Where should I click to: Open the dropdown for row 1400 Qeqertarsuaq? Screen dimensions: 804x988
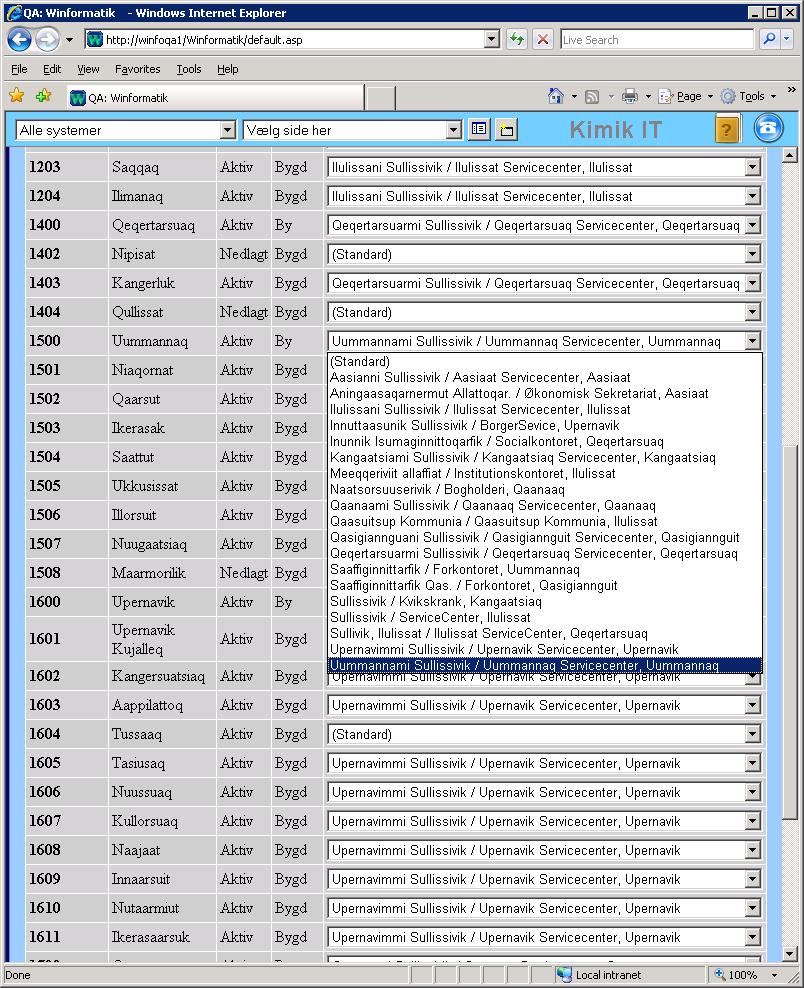752,225
